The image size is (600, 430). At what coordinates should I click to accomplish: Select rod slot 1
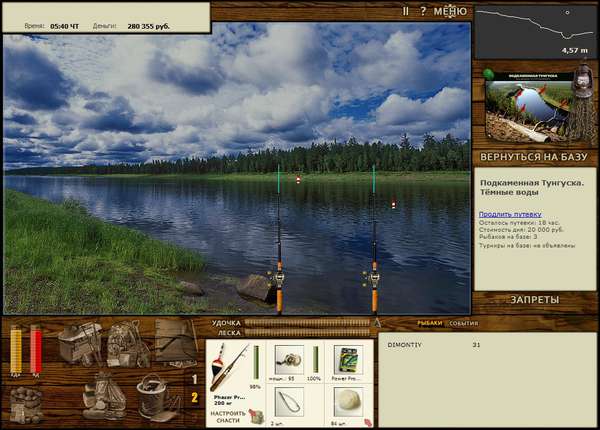coord(195,379)
